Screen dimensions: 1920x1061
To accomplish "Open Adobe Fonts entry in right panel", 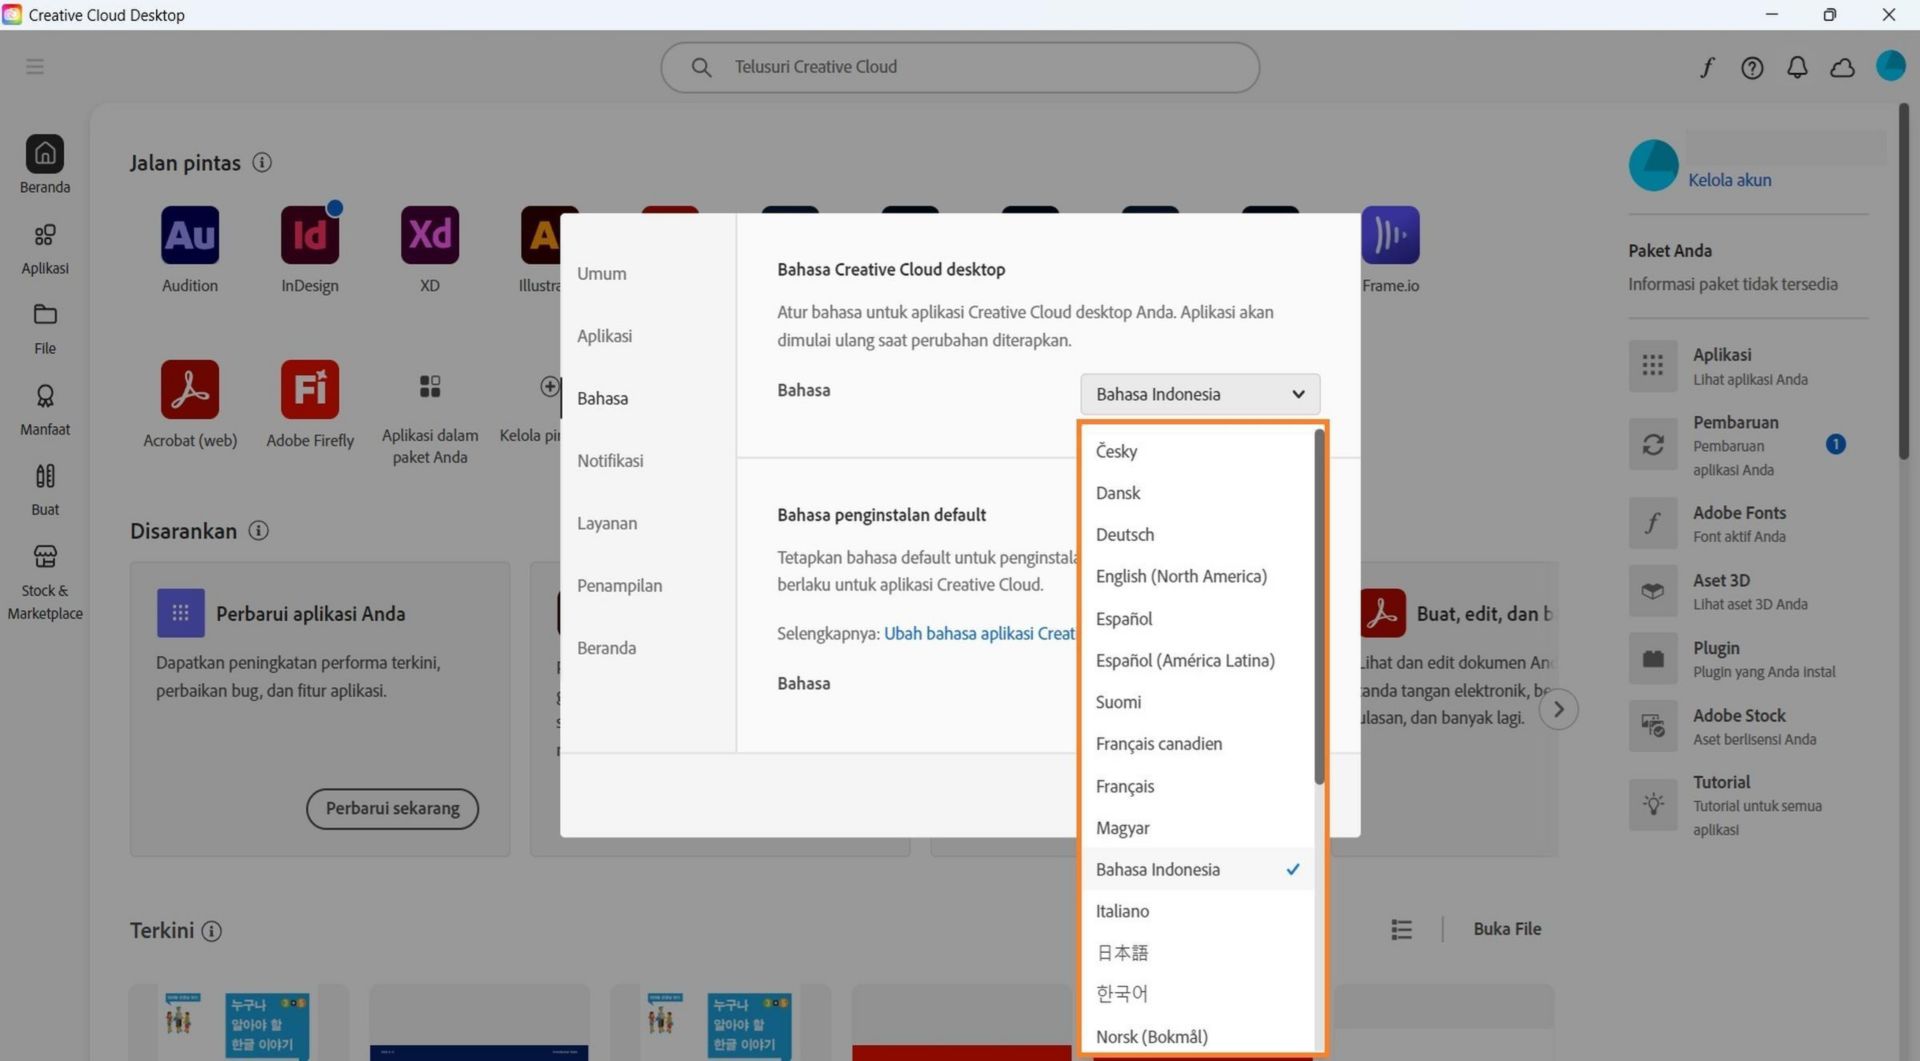I will click(x=1738, y=523).
